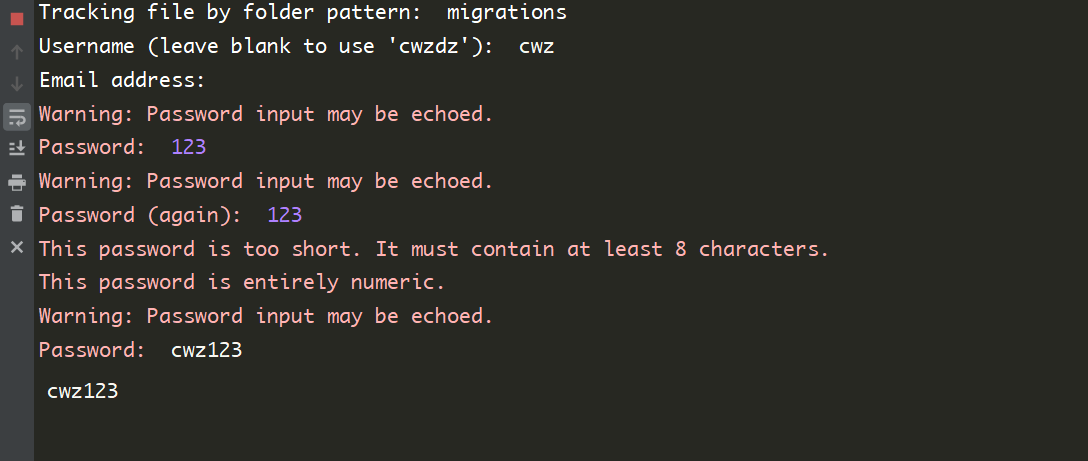
Task: Stop the running process with the red square
Action: coord(17,19)
